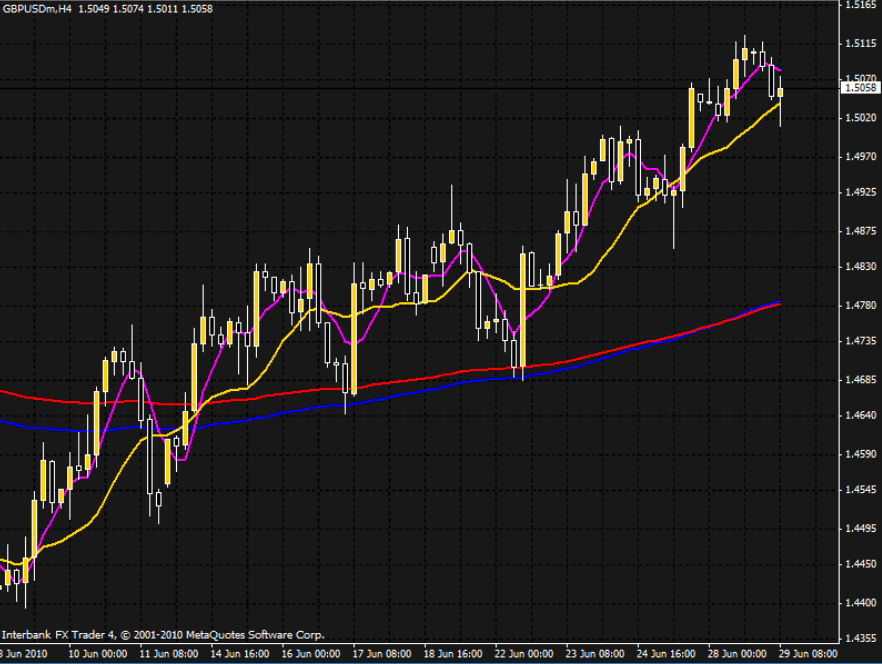Click the 10 Jun 00:00 time label
The image size is (882, 664).
pyautogui.click(x=97, y=654)
